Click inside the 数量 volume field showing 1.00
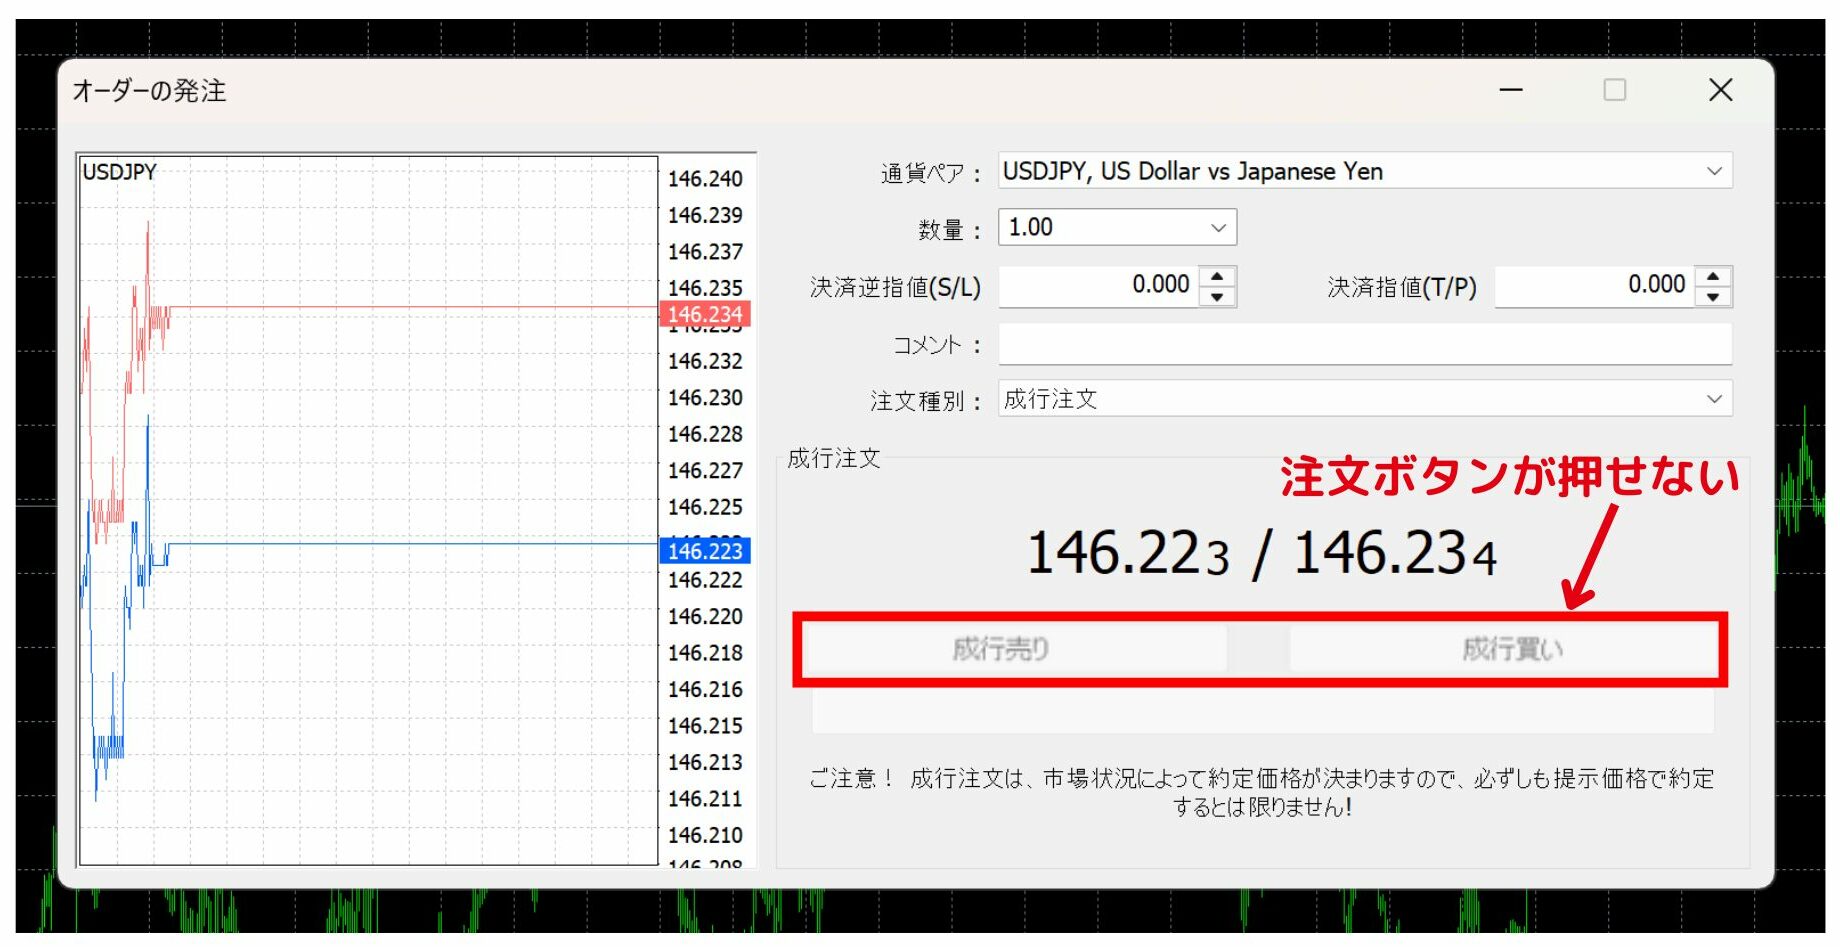This screenshot has height=947, width=1840. (x=1100, y=228)
